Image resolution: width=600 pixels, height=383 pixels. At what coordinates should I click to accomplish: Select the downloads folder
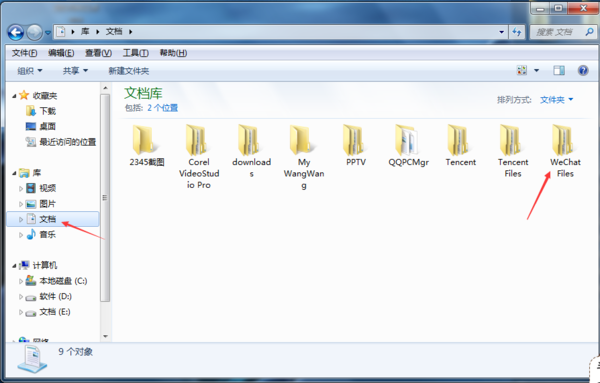tap(251, 151)
